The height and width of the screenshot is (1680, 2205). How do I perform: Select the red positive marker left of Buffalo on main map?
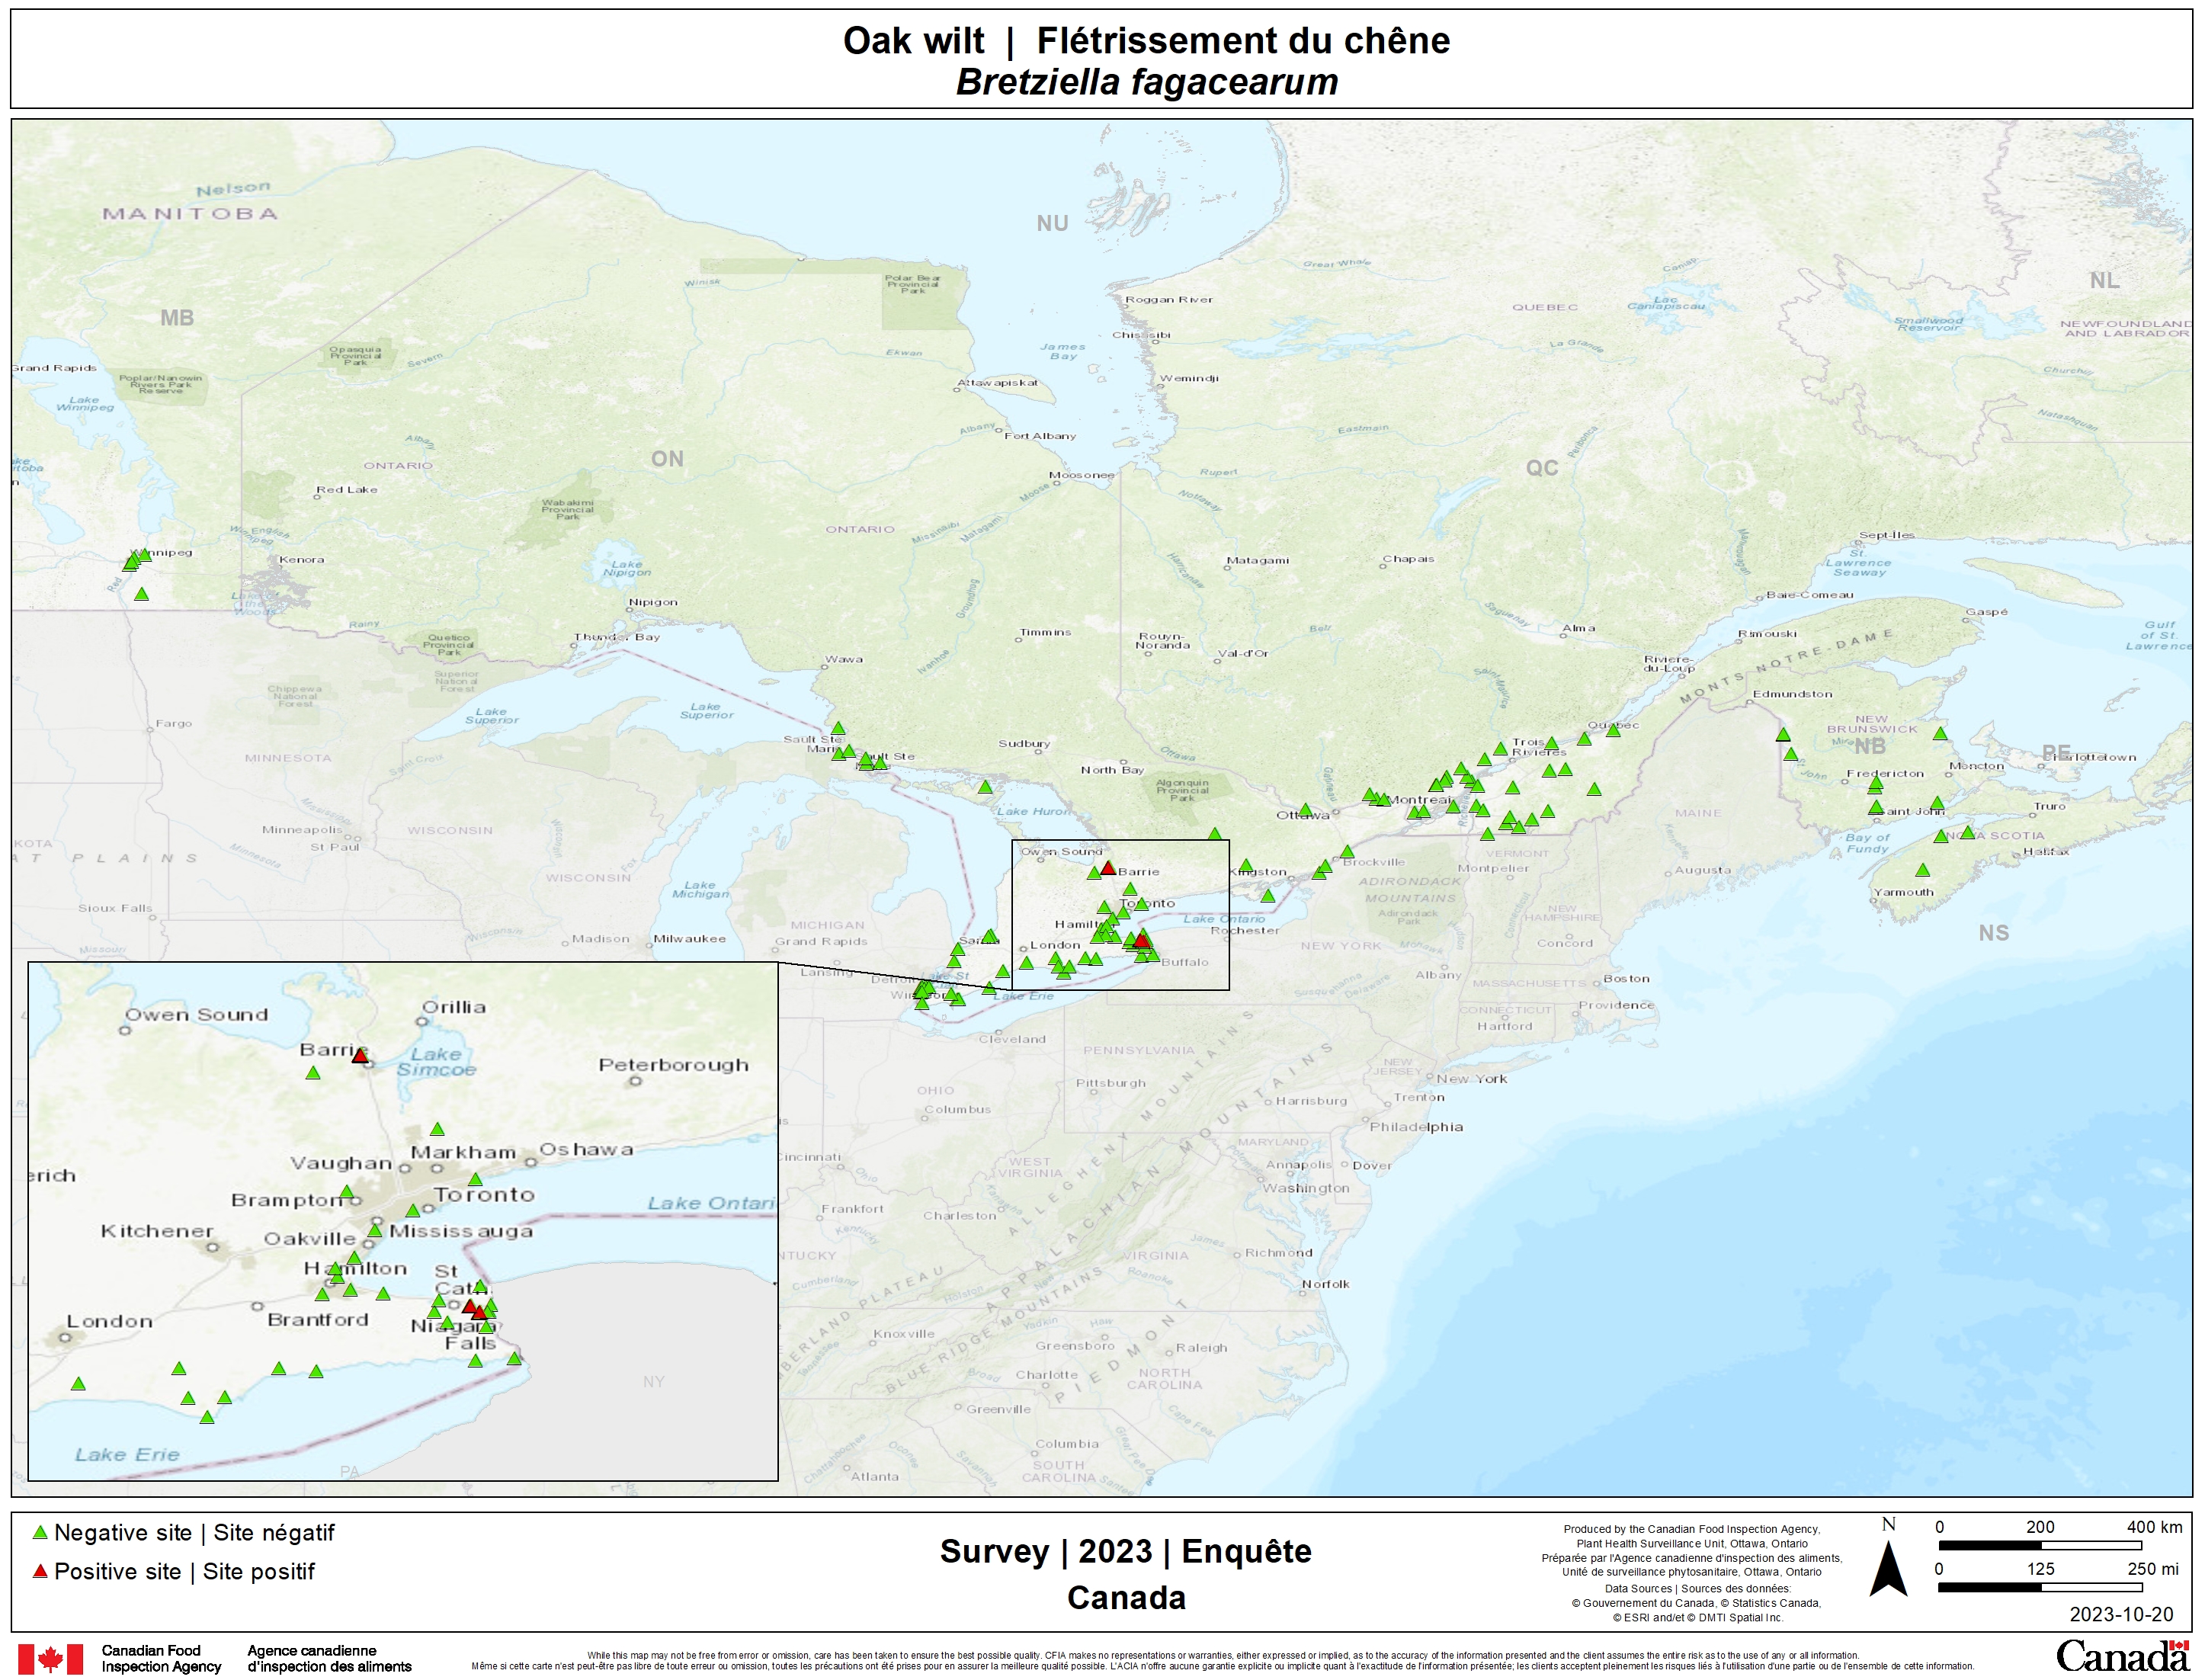click(1141, 940)
